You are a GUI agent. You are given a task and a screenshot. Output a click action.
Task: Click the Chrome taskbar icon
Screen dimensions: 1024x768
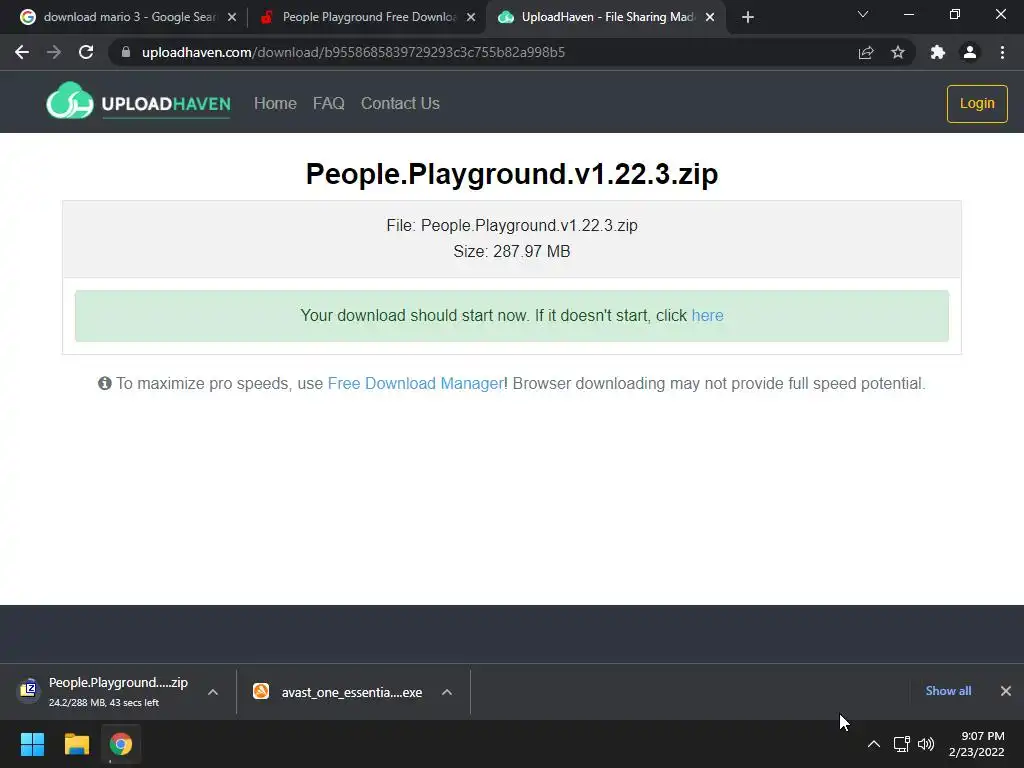click(121, 744)
